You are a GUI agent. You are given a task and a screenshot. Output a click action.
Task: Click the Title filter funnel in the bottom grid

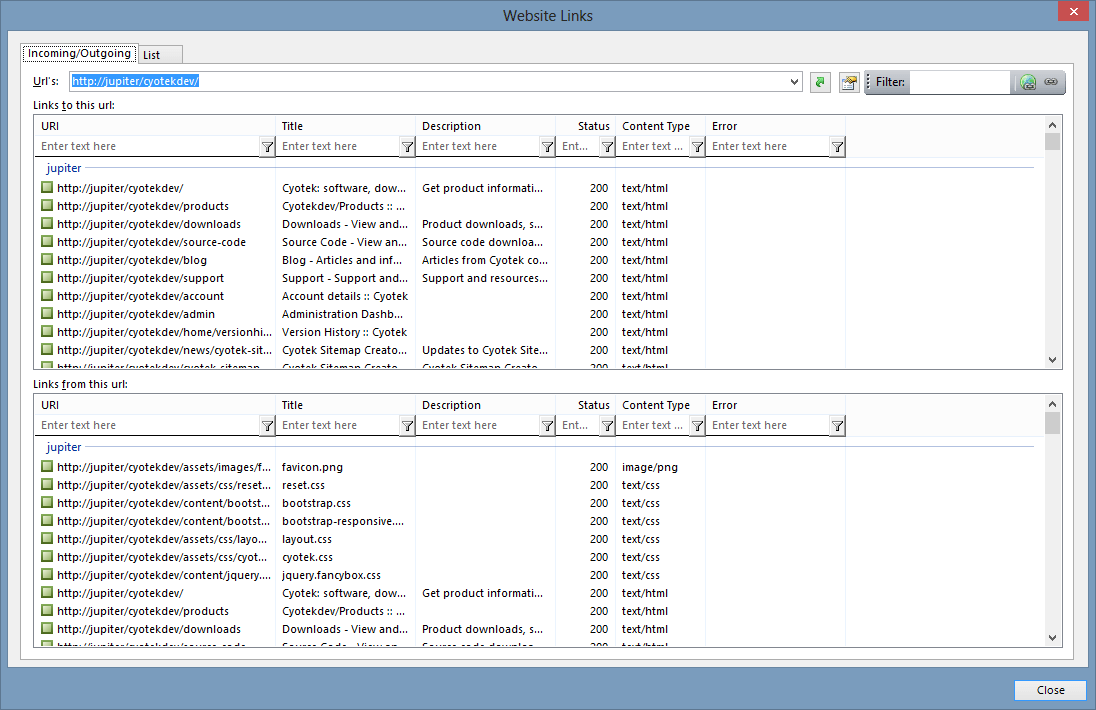pos(407,426)
